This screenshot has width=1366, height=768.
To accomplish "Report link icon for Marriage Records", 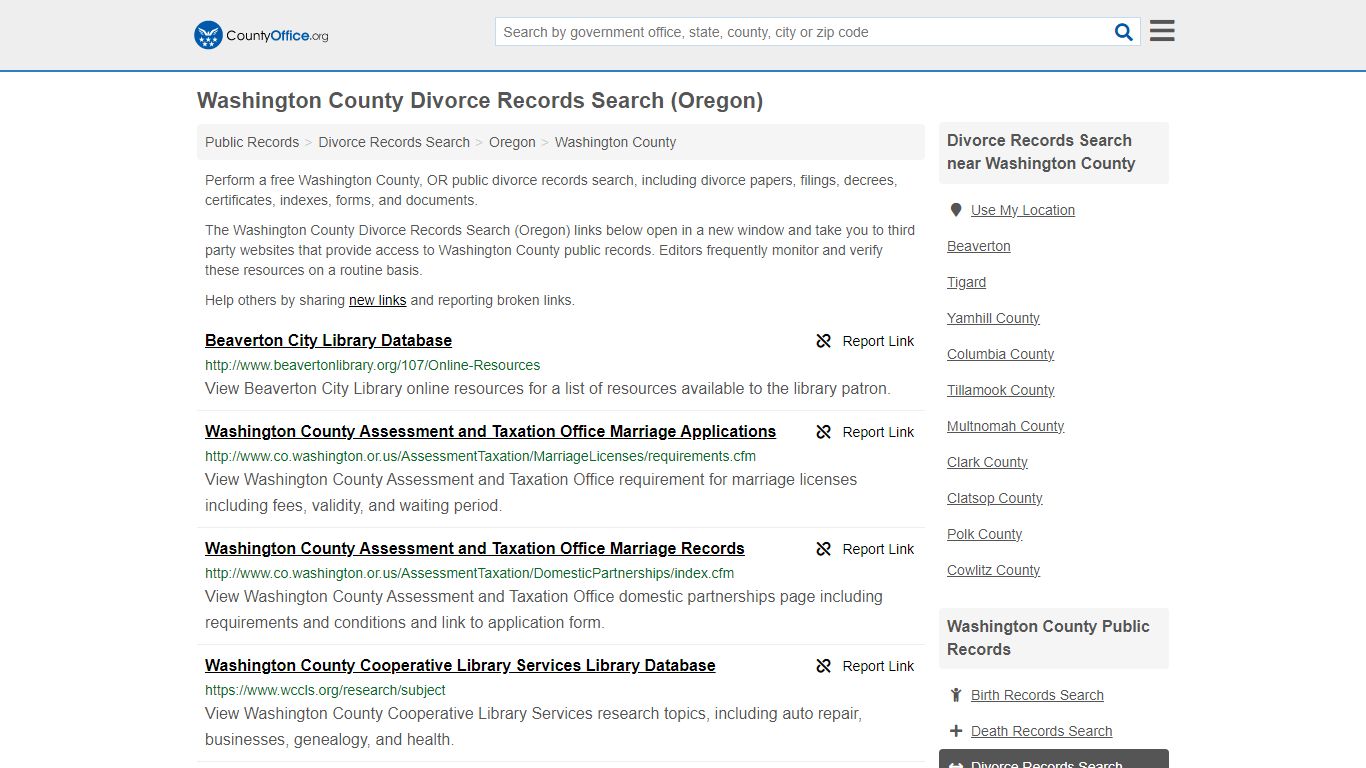I will coord(824,549).
